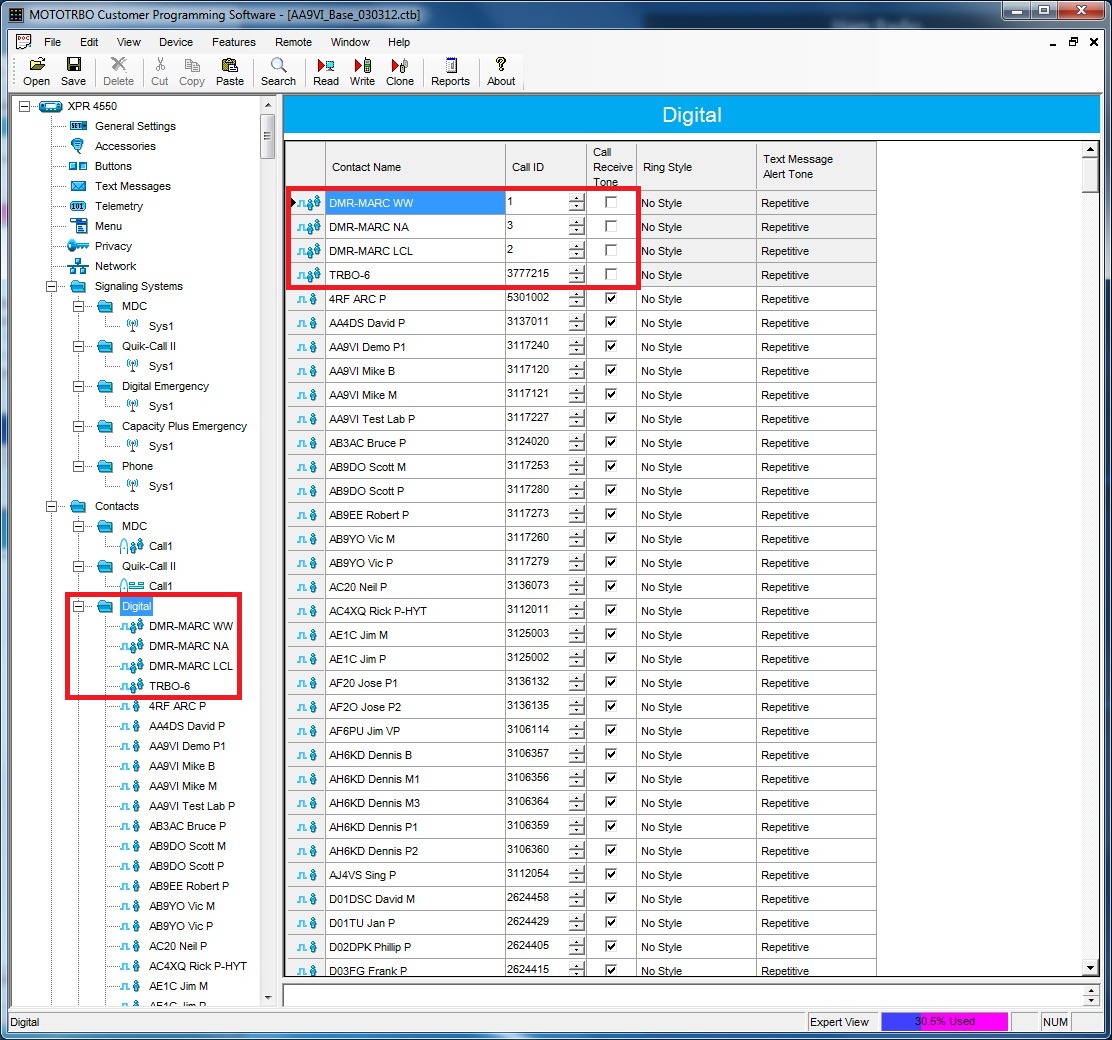Select Quik-Call II contact Call1
Screen dimensions: 1112x1040
[160, 586]
